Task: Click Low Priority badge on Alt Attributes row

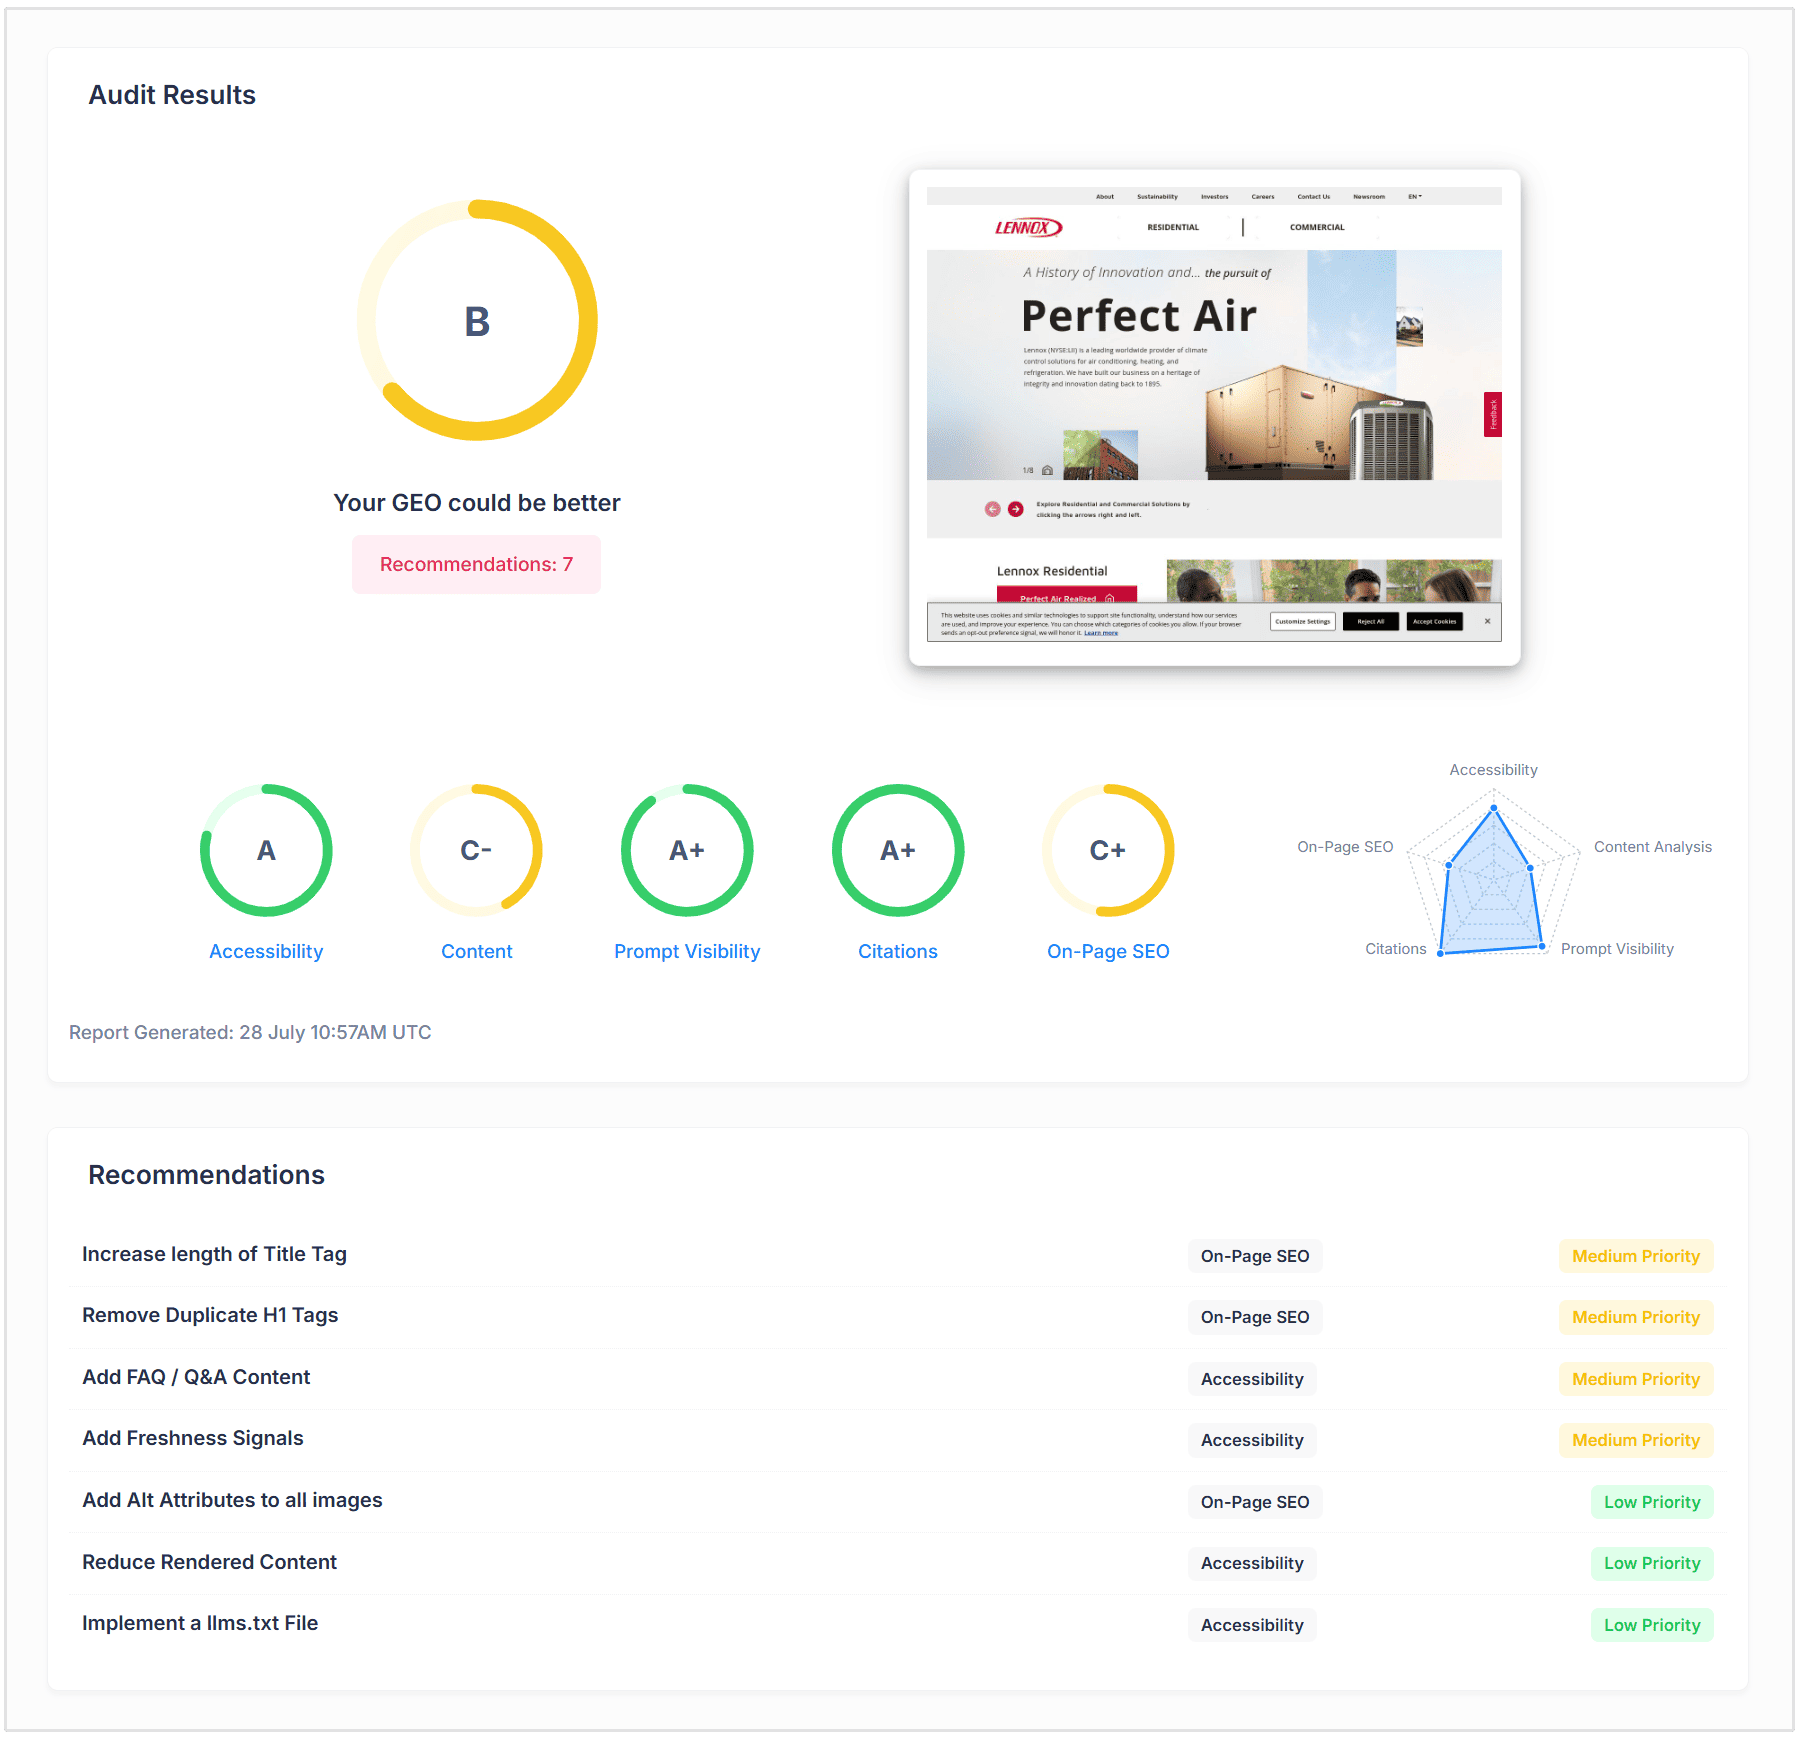Action: pos(1652,1502)
